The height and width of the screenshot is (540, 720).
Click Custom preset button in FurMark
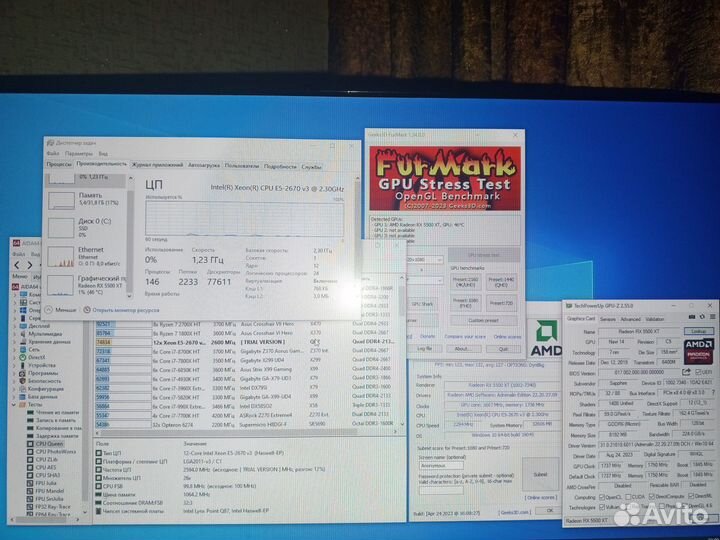click(484, 320)
